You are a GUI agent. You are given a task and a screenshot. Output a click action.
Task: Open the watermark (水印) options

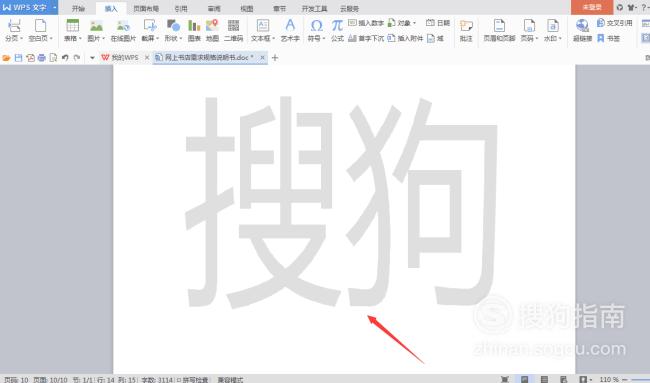(553, 30)
